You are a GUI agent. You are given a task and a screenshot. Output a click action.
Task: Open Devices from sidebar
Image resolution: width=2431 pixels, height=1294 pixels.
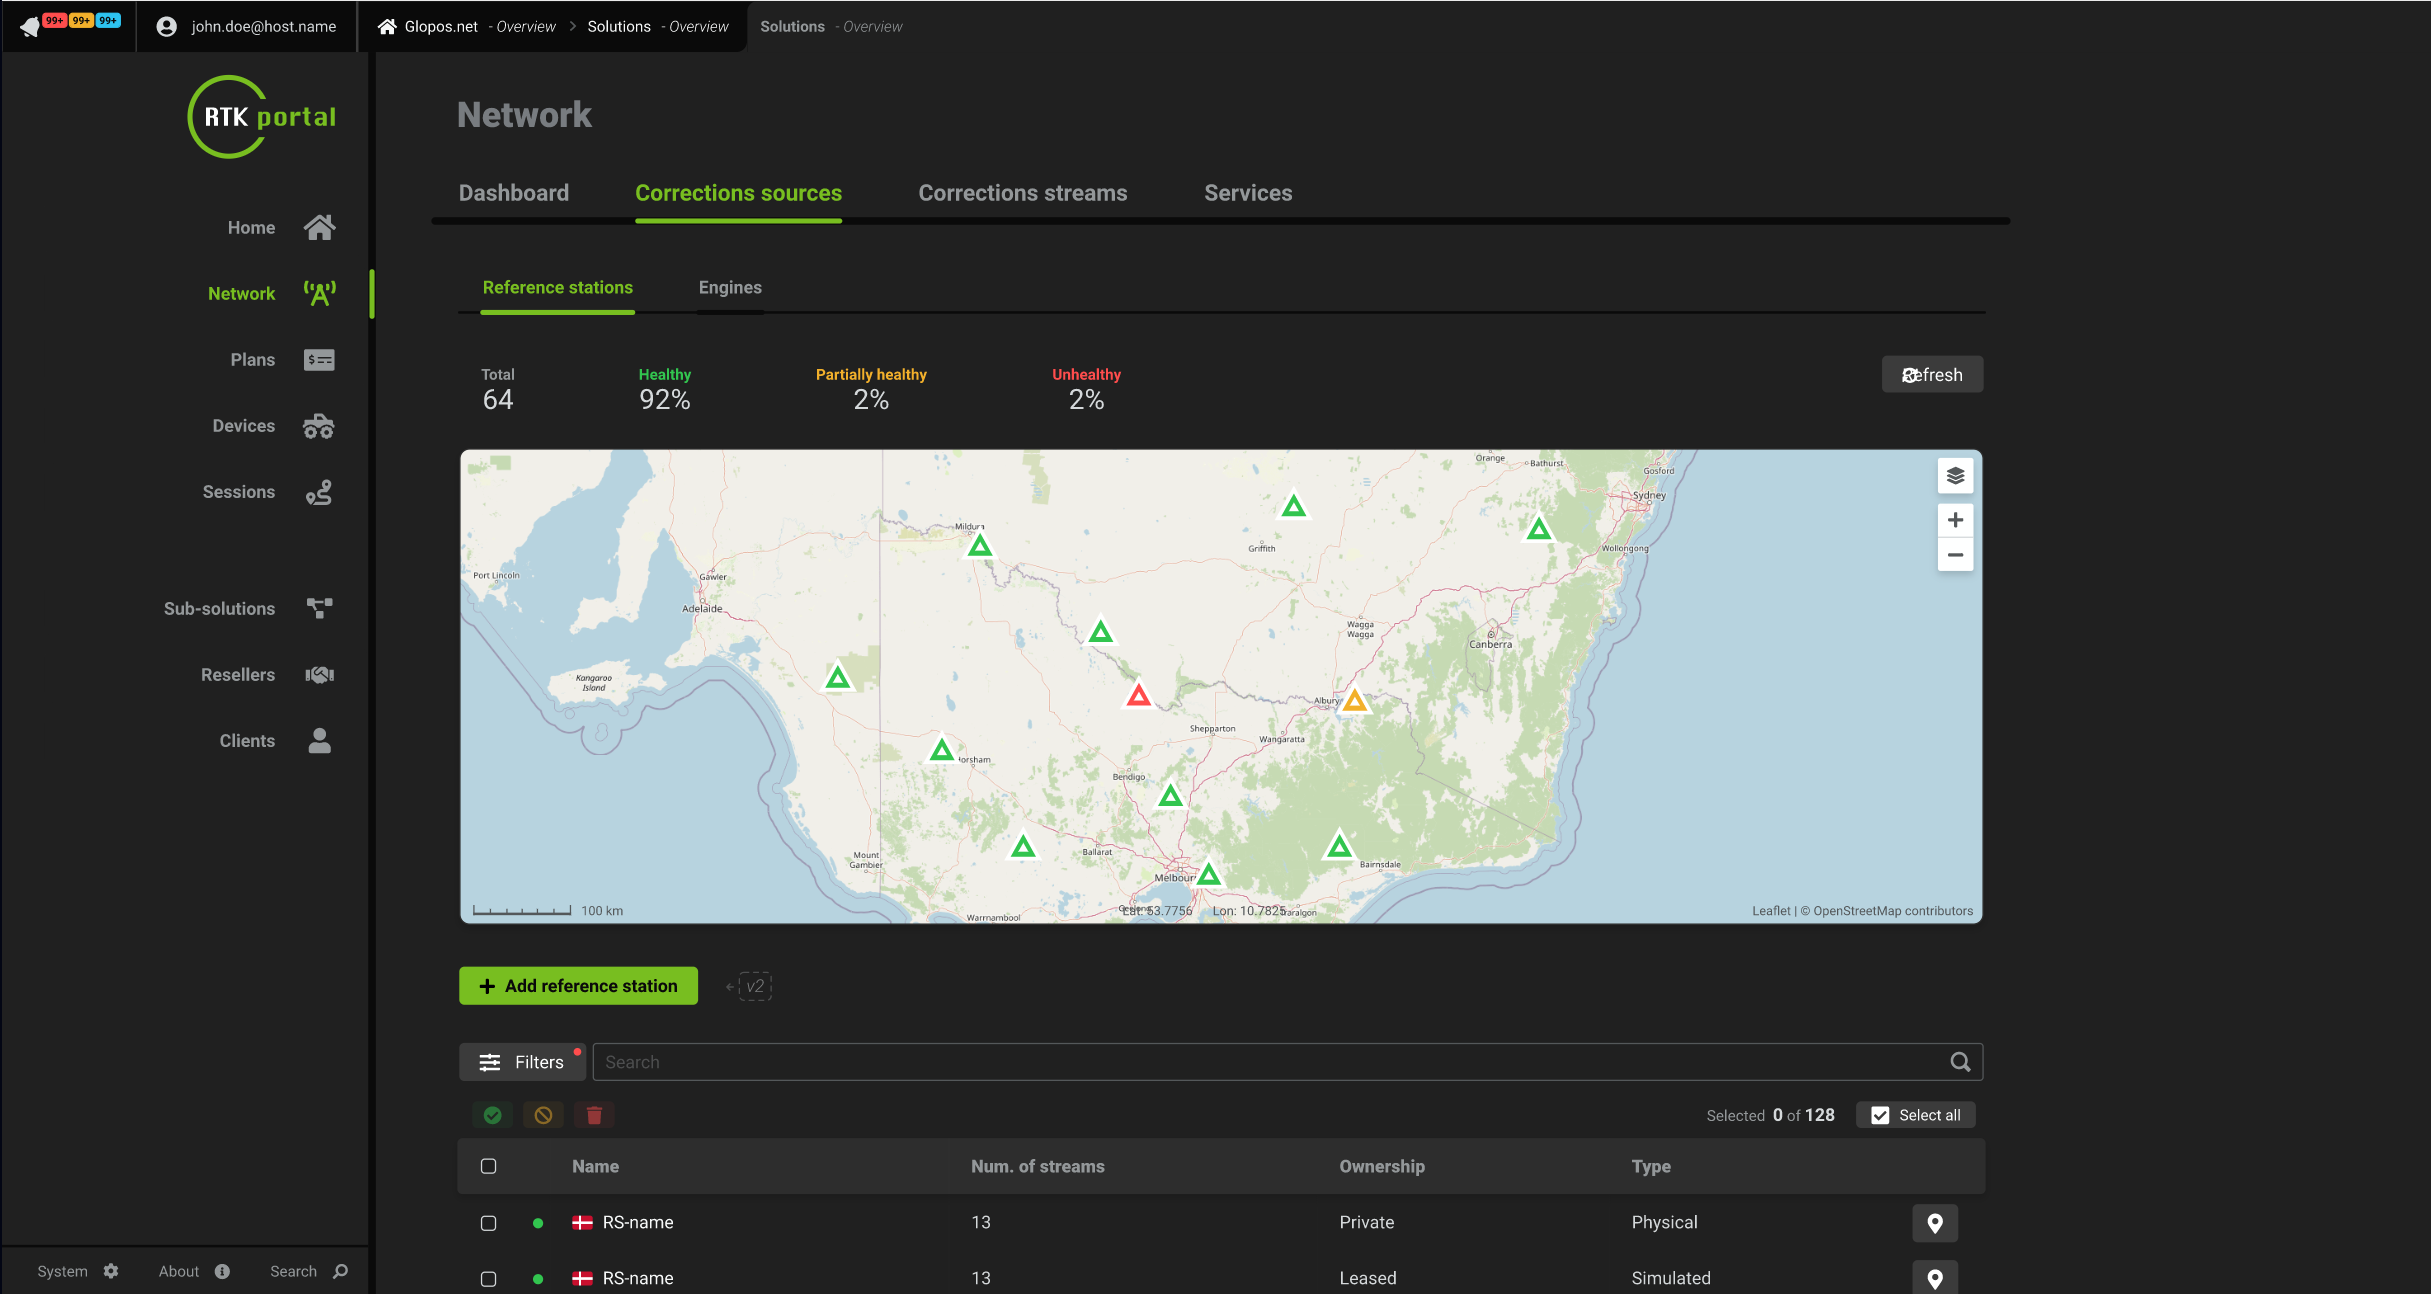244,426
